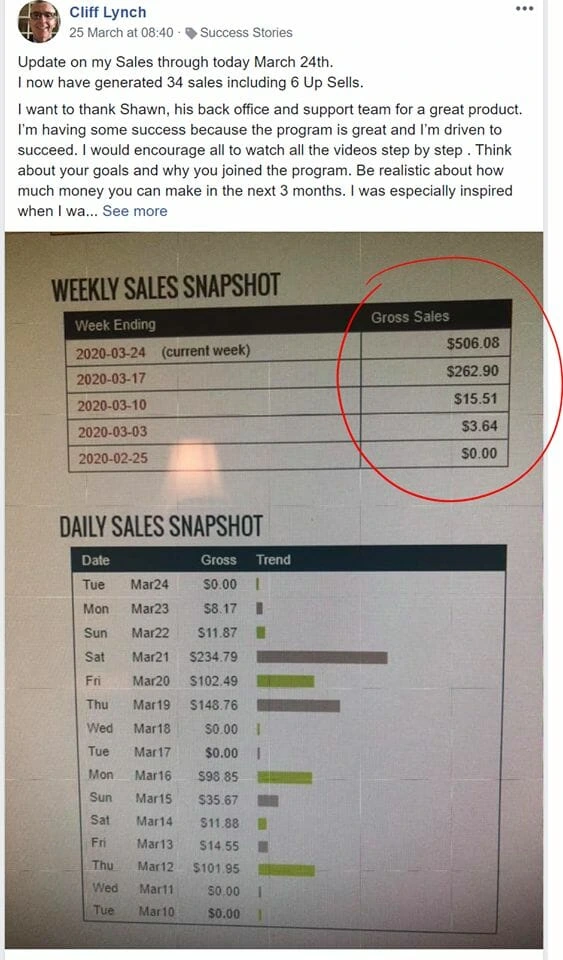Open the Cliff Lynch profile name link
The image size is (563, 960).
[x=108, y=12]
